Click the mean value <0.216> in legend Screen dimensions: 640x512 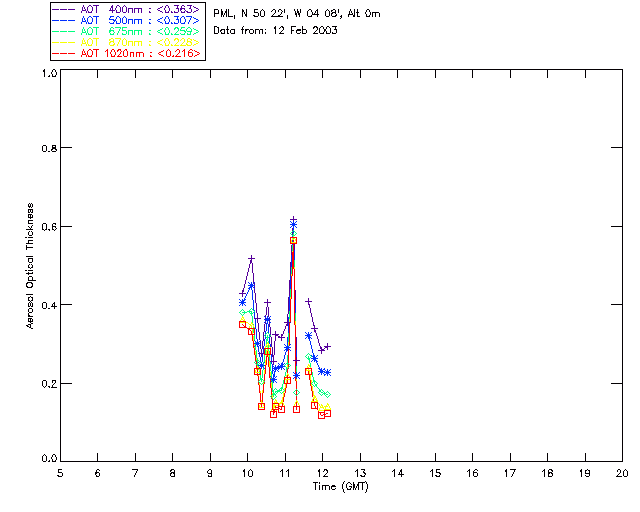tap(179, 53)
